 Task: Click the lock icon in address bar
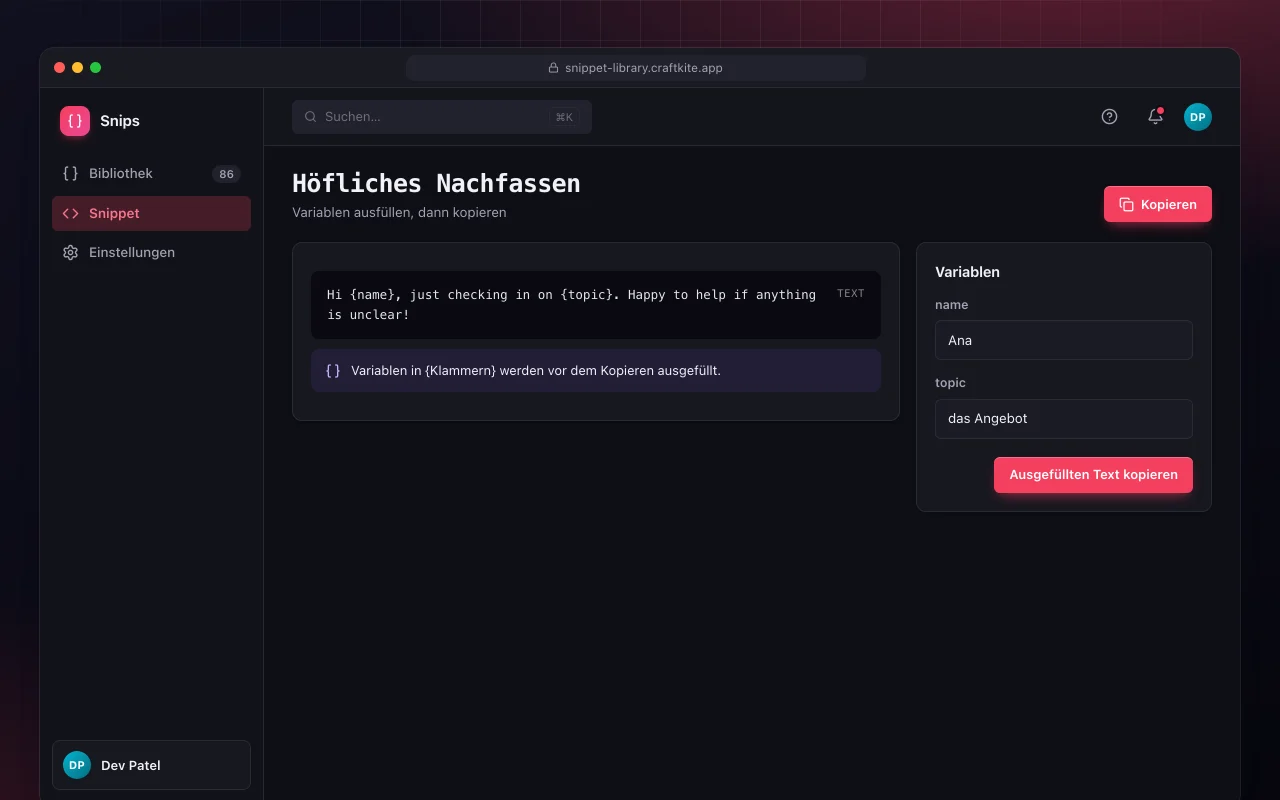click(x=554, y=68)
